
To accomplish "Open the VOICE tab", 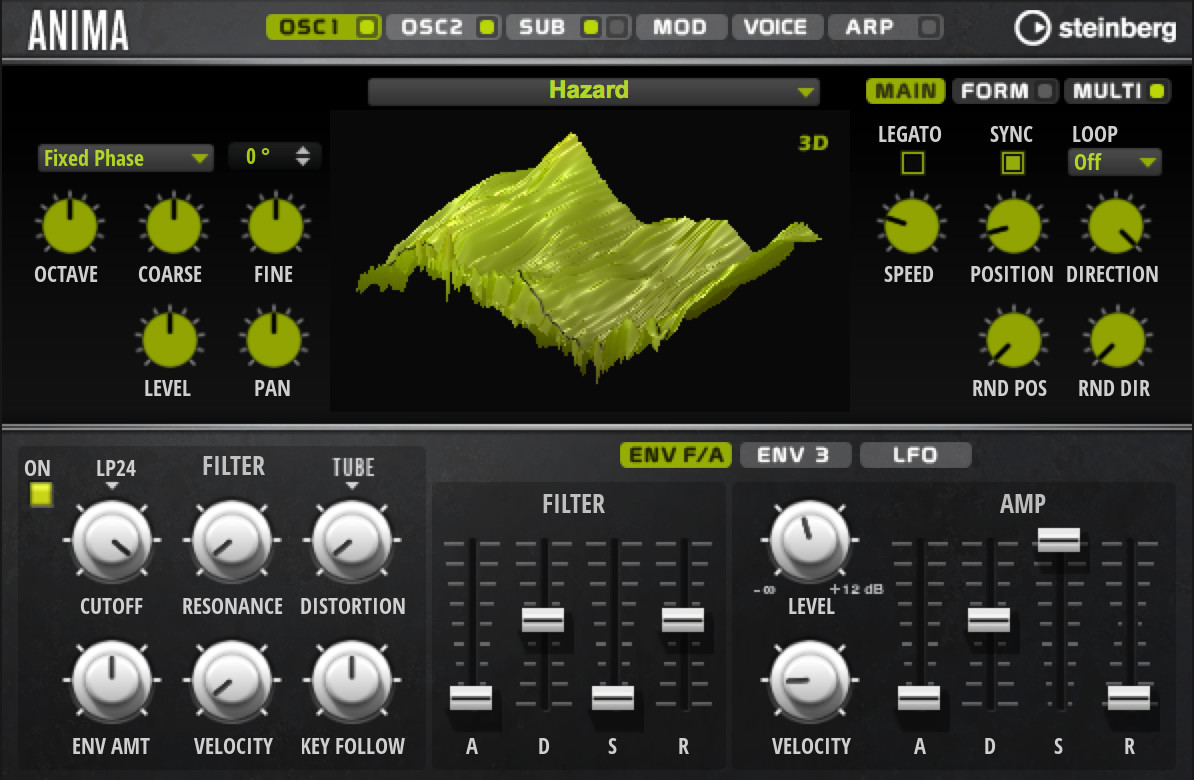I will coord(776,27).
